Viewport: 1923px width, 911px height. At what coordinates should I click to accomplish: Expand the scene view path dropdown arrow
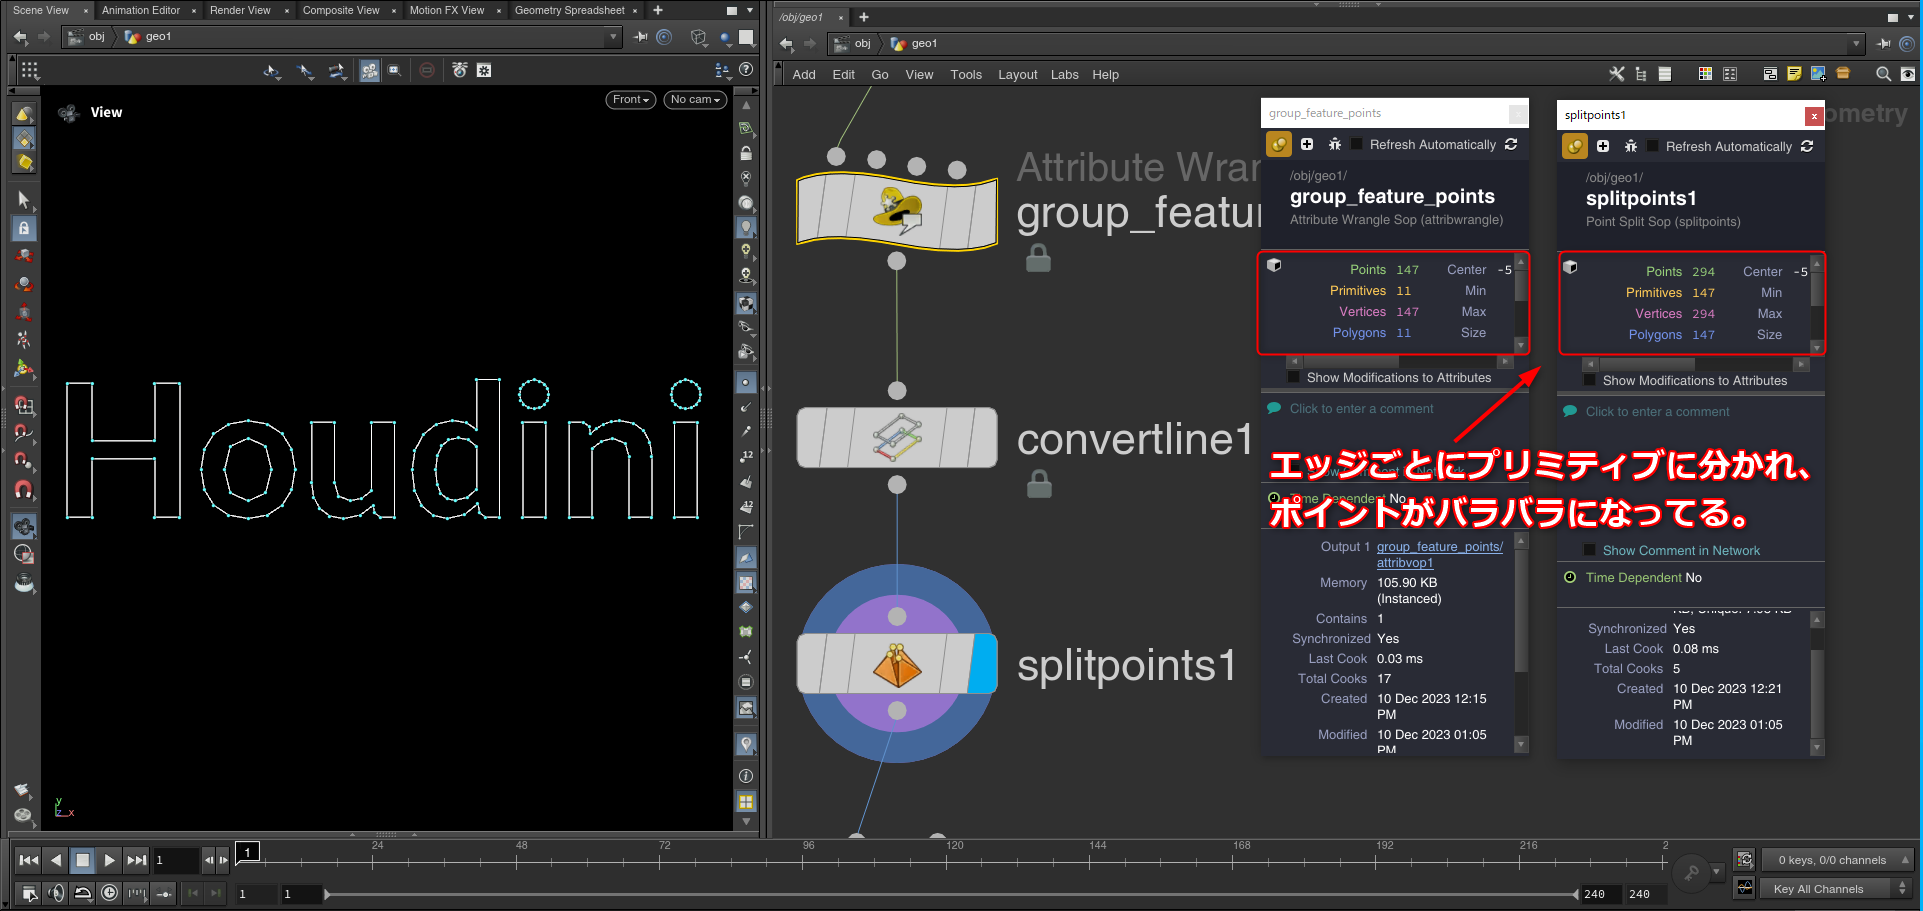coord(614,37)
